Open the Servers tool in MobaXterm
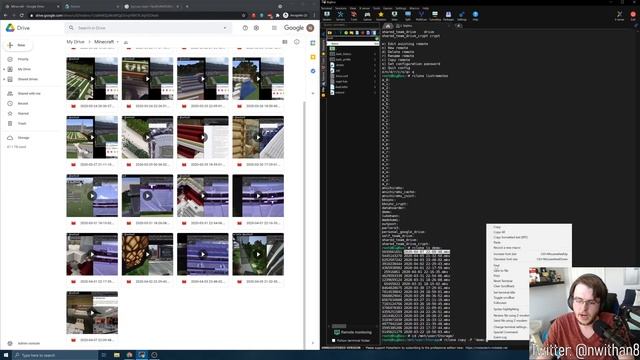 click(x=340, y=15)
